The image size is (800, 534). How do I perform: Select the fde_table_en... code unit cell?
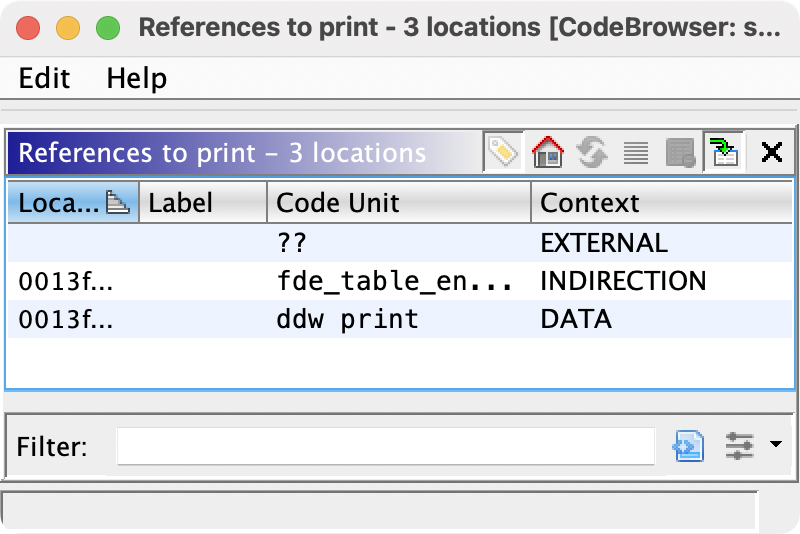[x=398, y=281]
